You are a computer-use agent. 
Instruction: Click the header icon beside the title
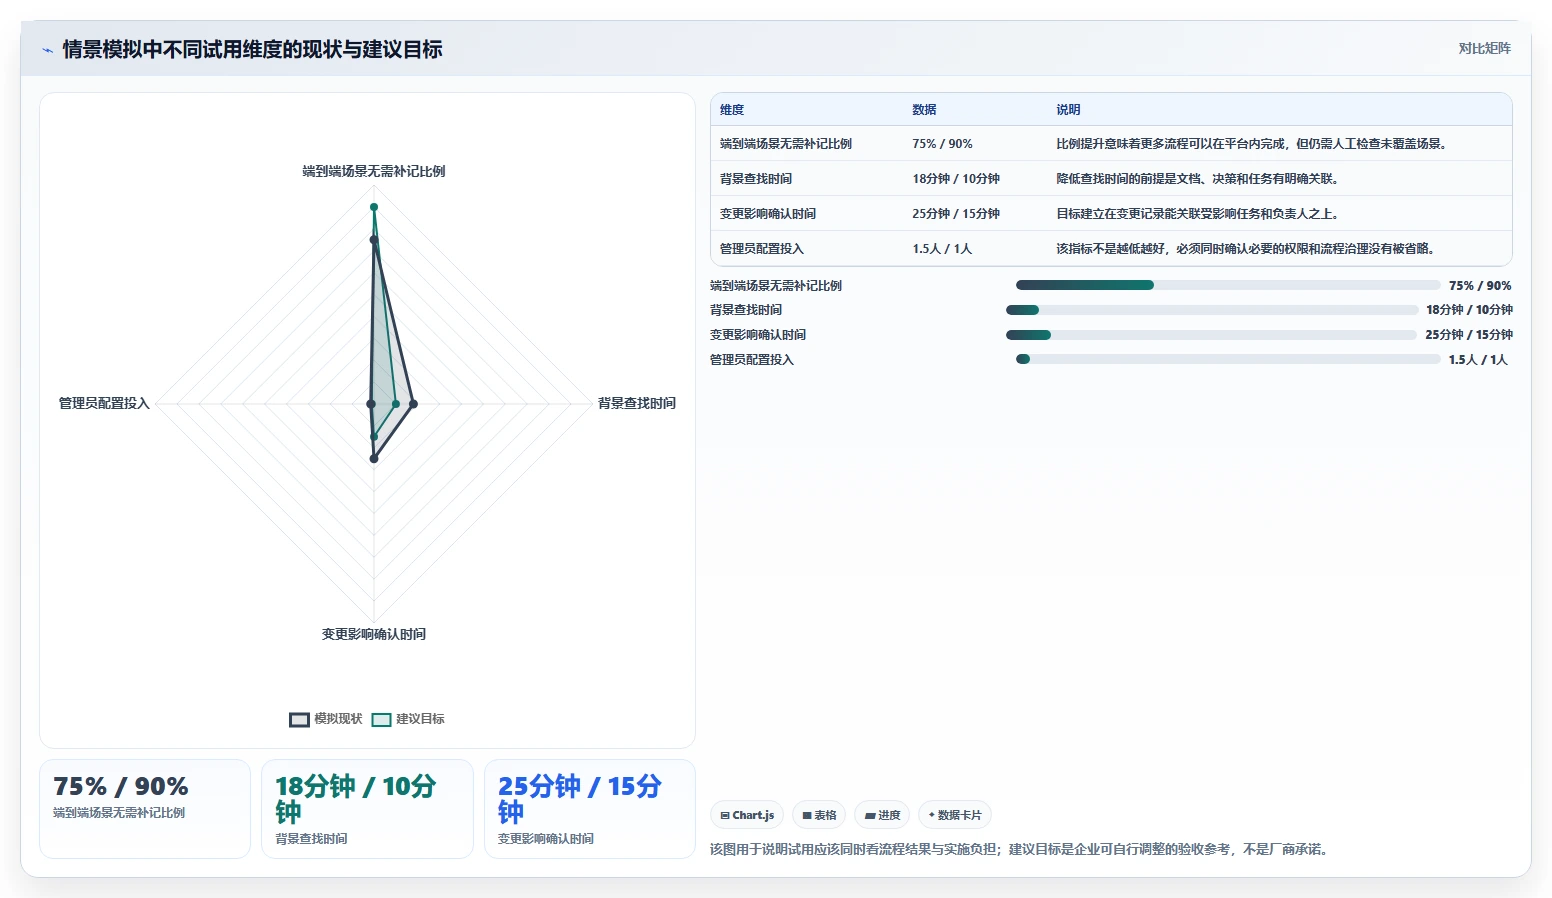click(47, 50)
